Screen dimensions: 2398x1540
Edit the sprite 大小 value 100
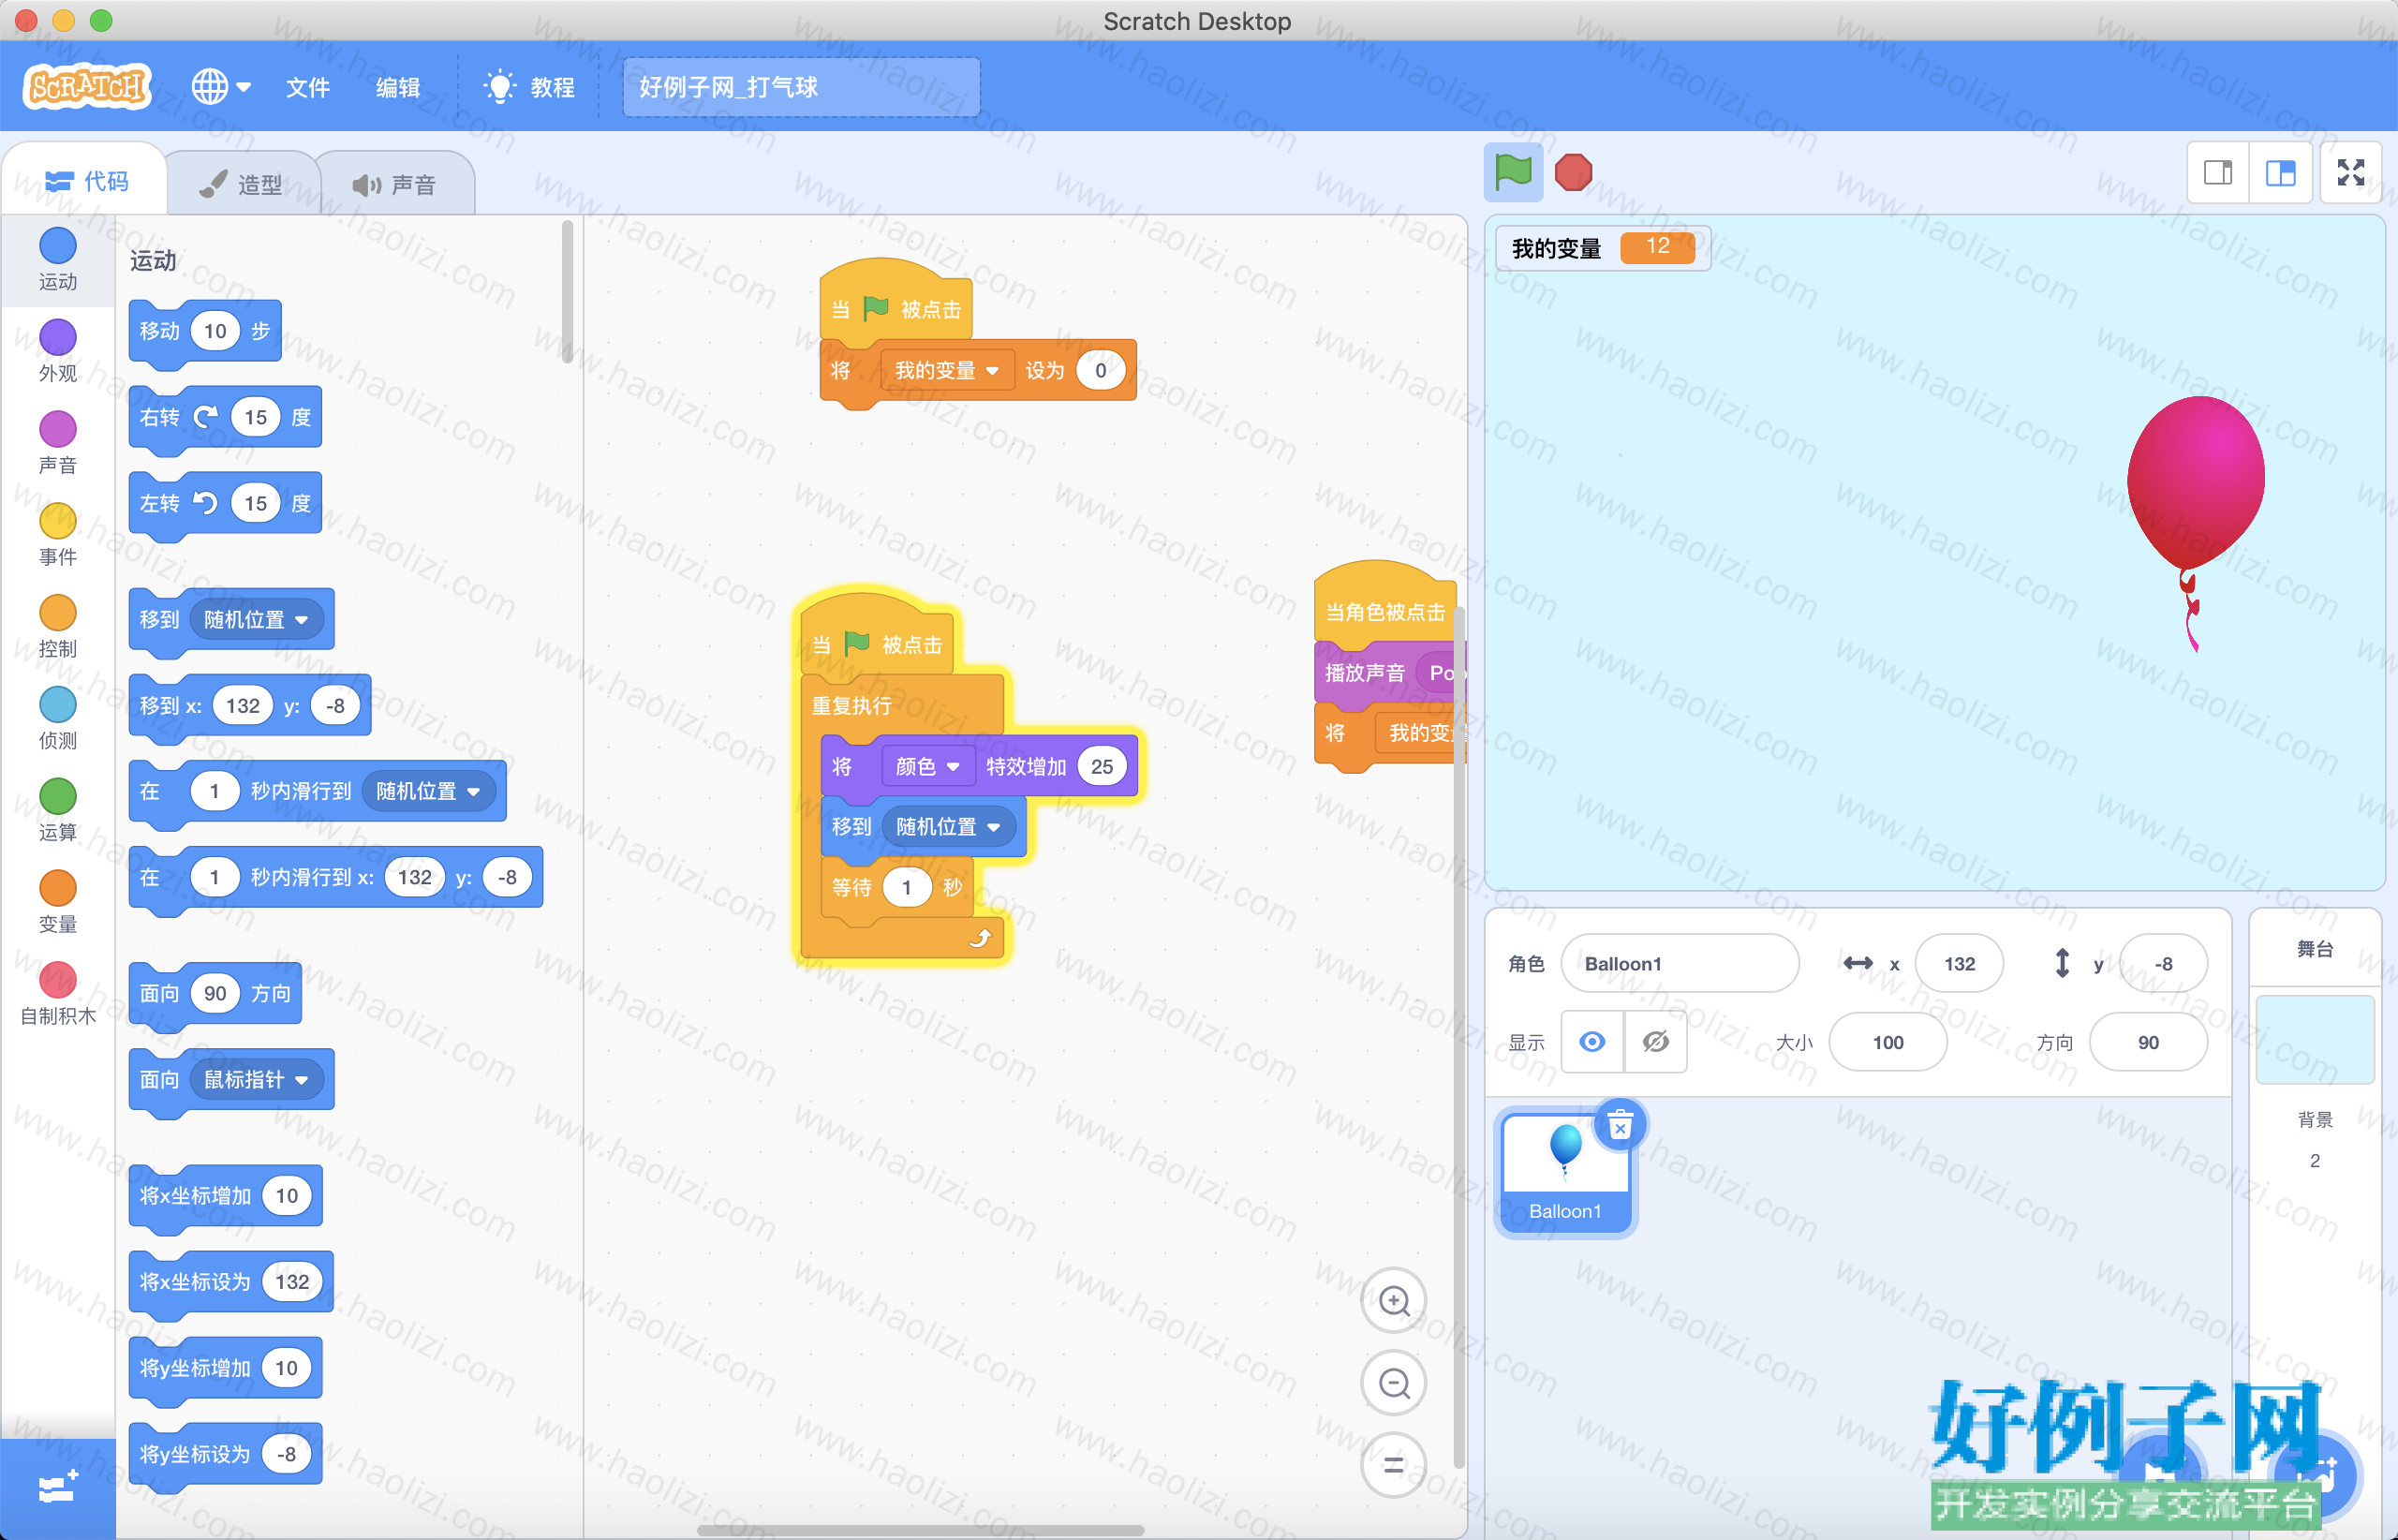click(1887, 1042)
